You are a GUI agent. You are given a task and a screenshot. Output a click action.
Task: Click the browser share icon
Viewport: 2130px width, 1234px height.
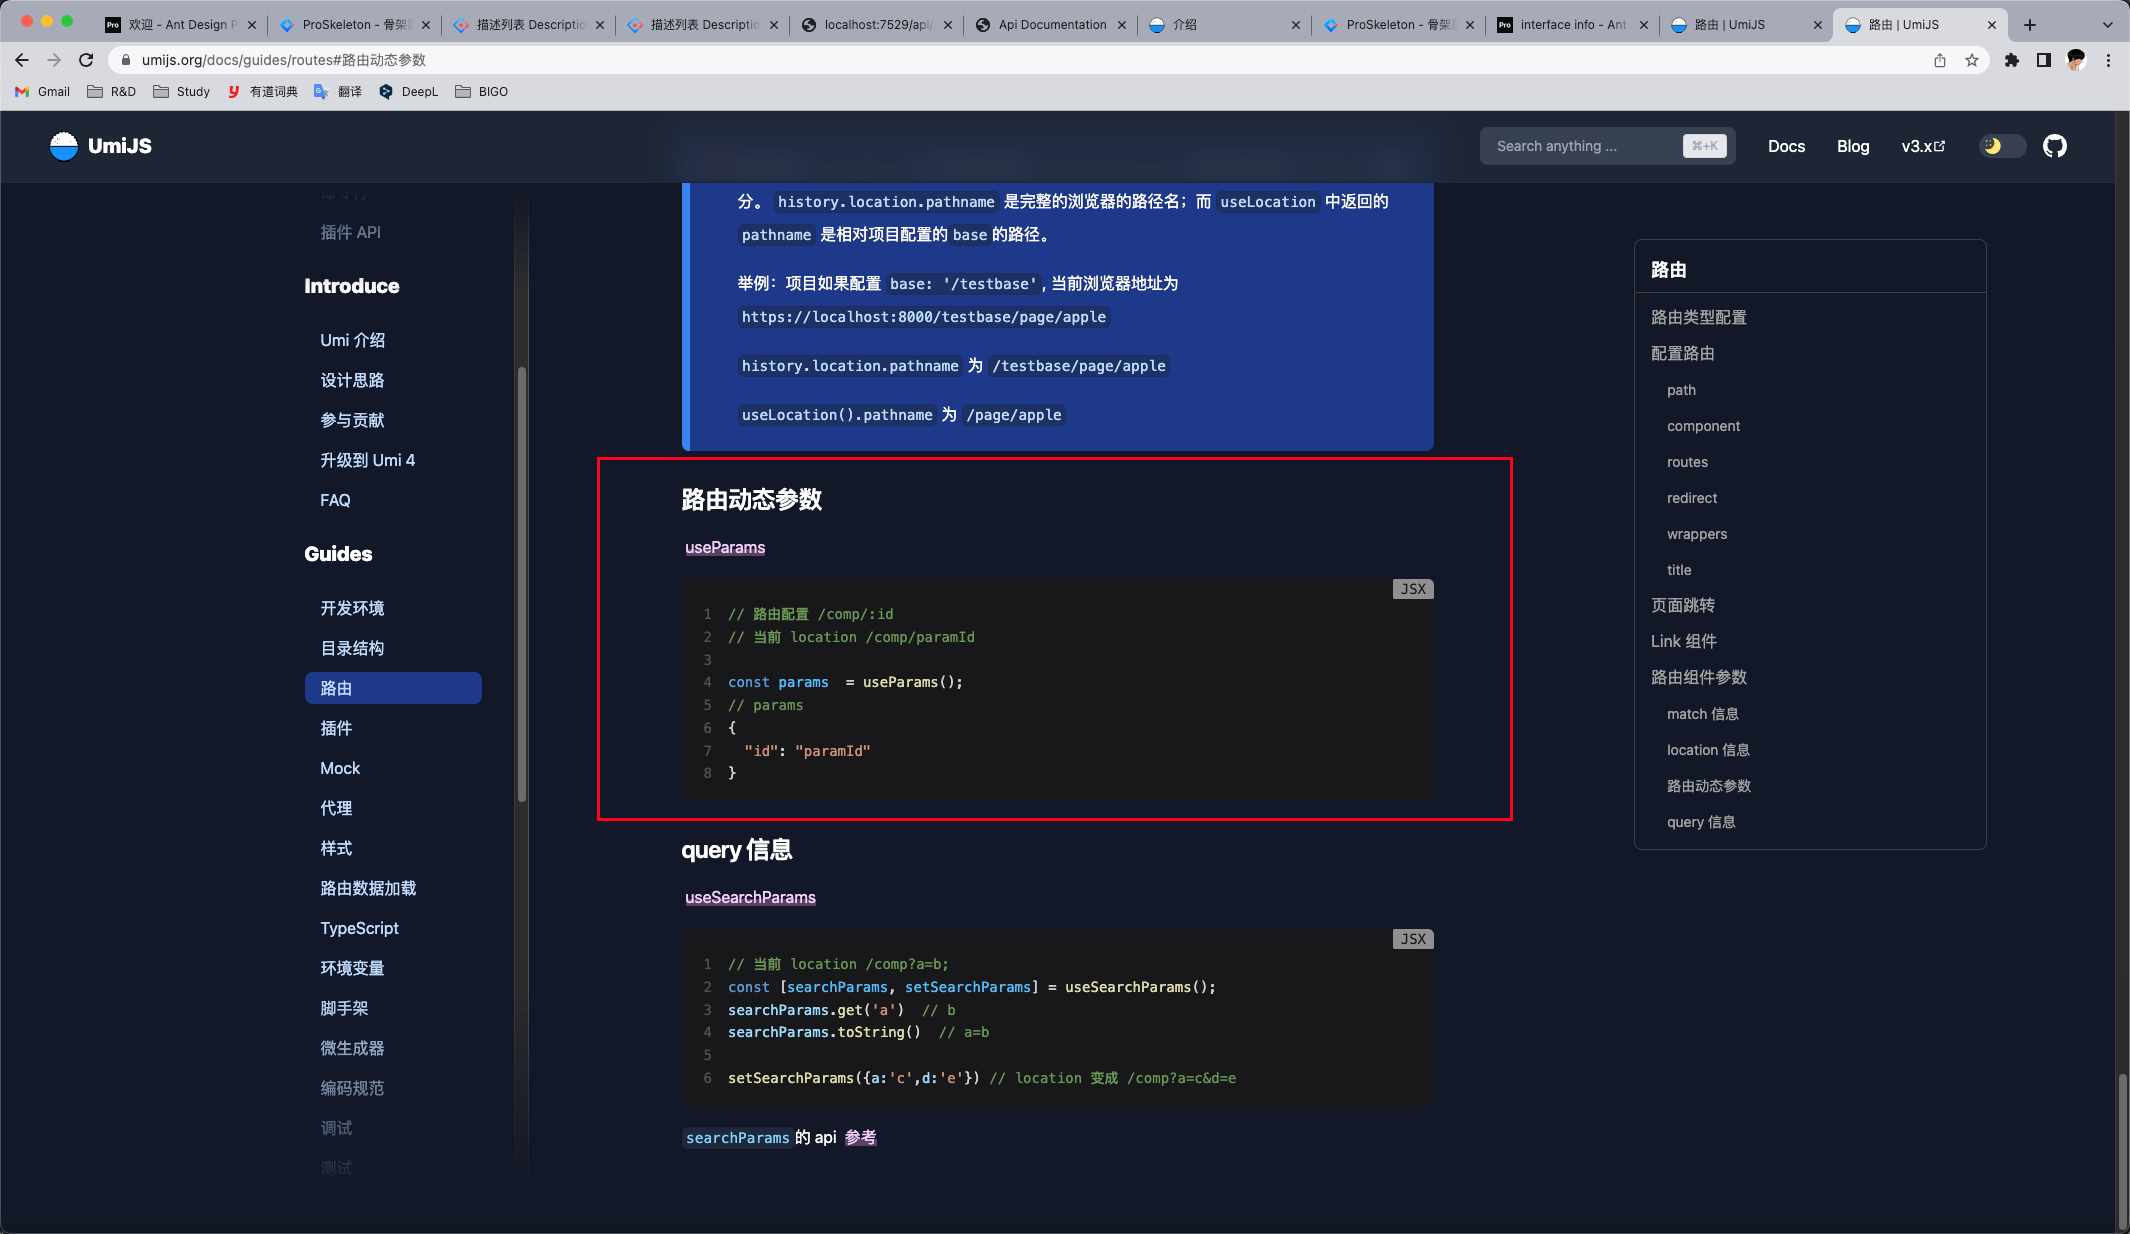pyautogui.click(x=1939, y=60)
